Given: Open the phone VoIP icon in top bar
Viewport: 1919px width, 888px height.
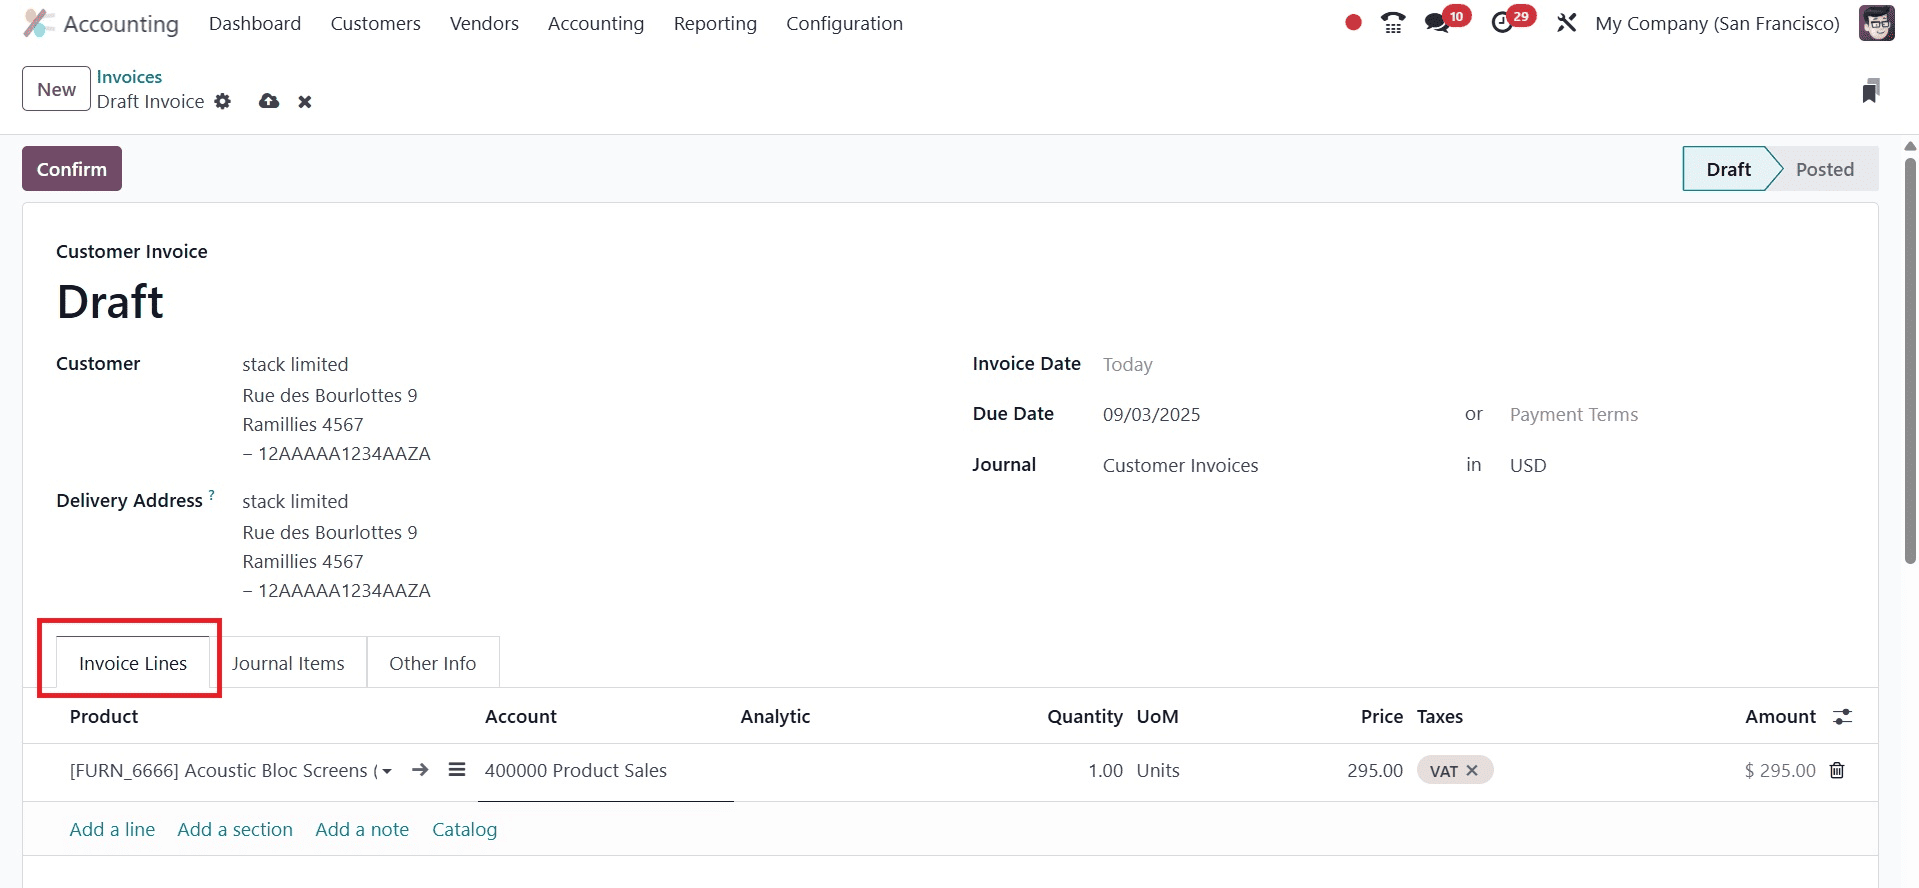Looking at the screenshot, I should click(x=1392, y=23).
